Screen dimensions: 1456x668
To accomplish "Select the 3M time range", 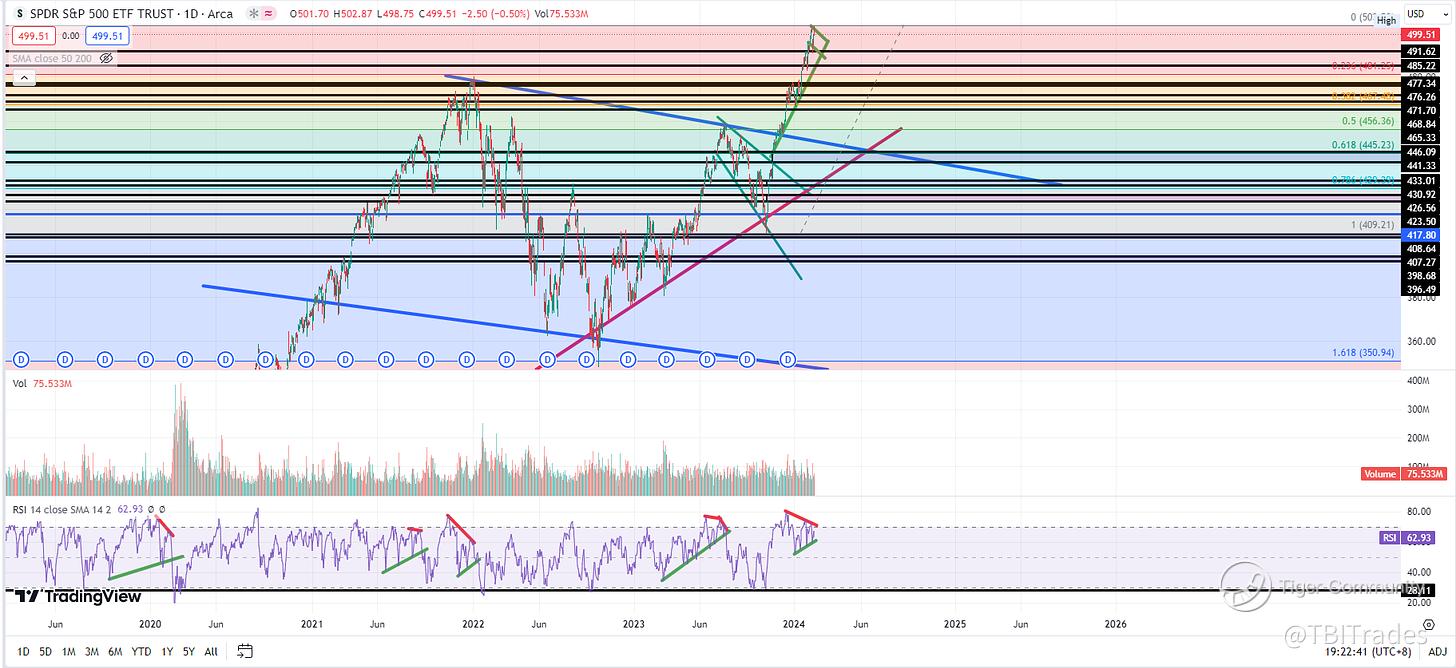I will pyautogui.click(x=93, y=651).
